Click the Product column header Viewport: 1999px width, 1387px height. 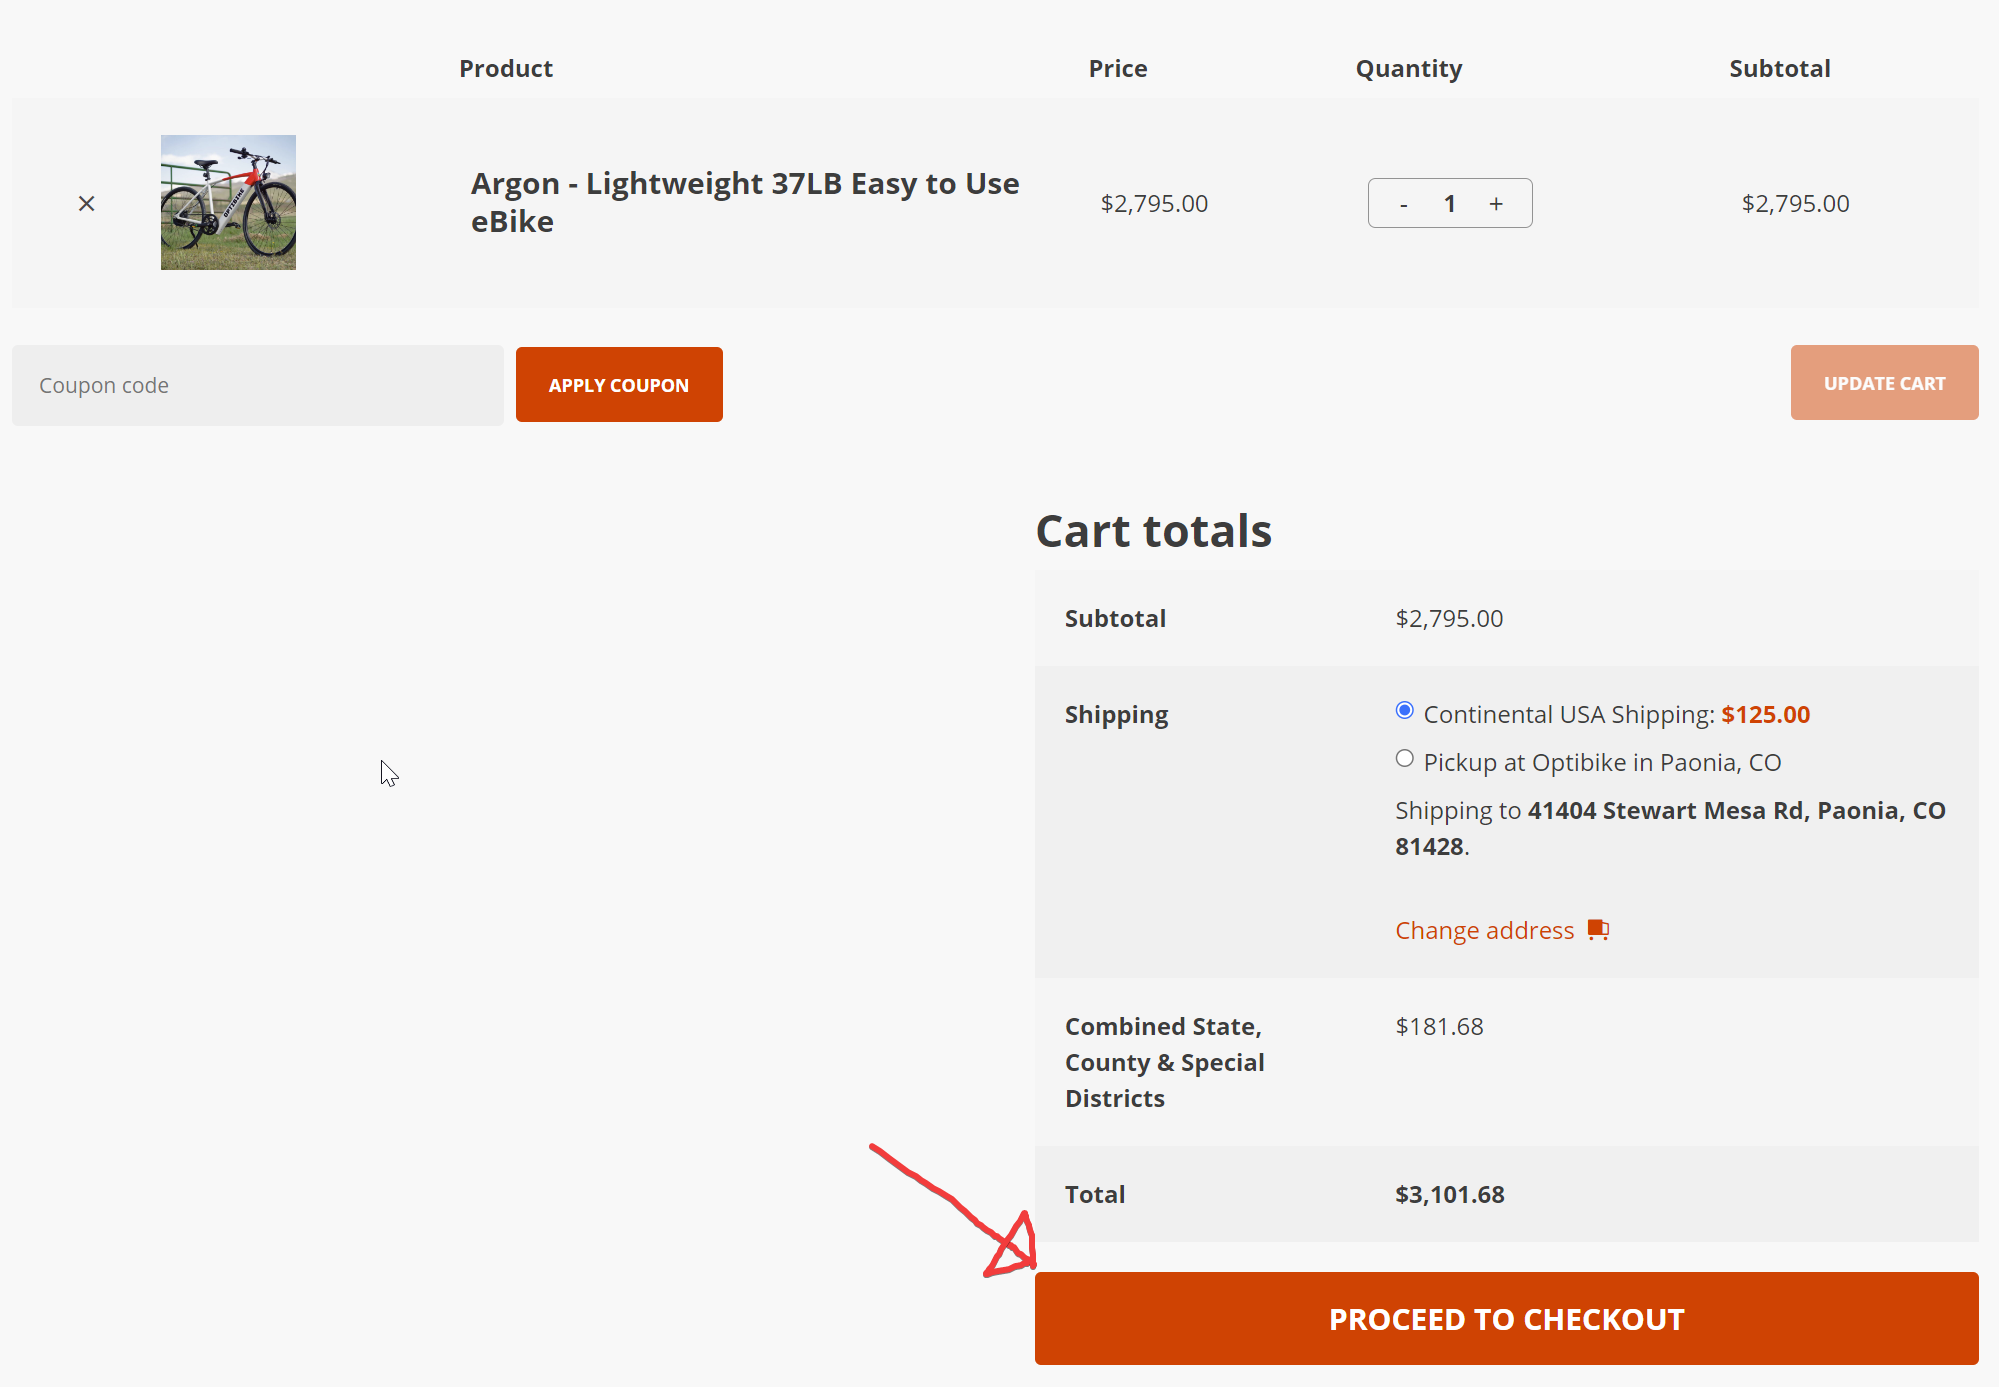(x=505, y=69)
